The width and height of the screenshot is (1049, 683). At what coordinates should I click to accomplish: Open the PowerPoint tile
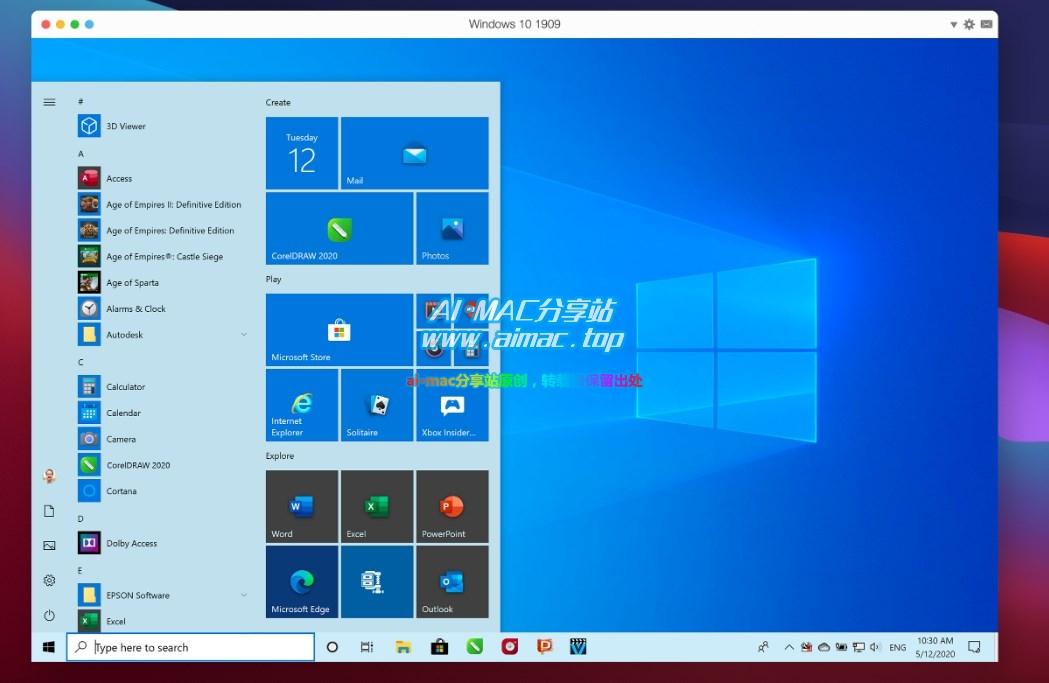point(452,506)
